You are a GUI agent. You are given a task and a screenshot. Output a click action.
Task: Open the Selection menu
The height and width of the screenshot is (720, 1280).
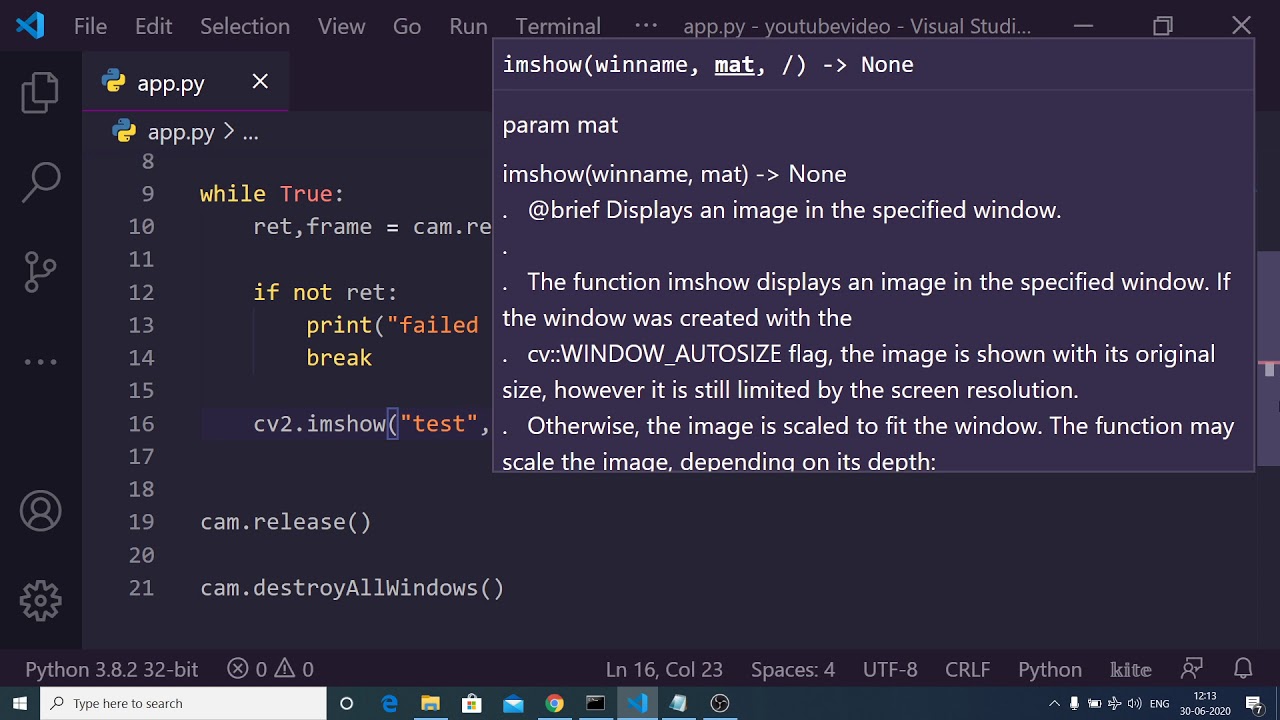click(244, 26)
